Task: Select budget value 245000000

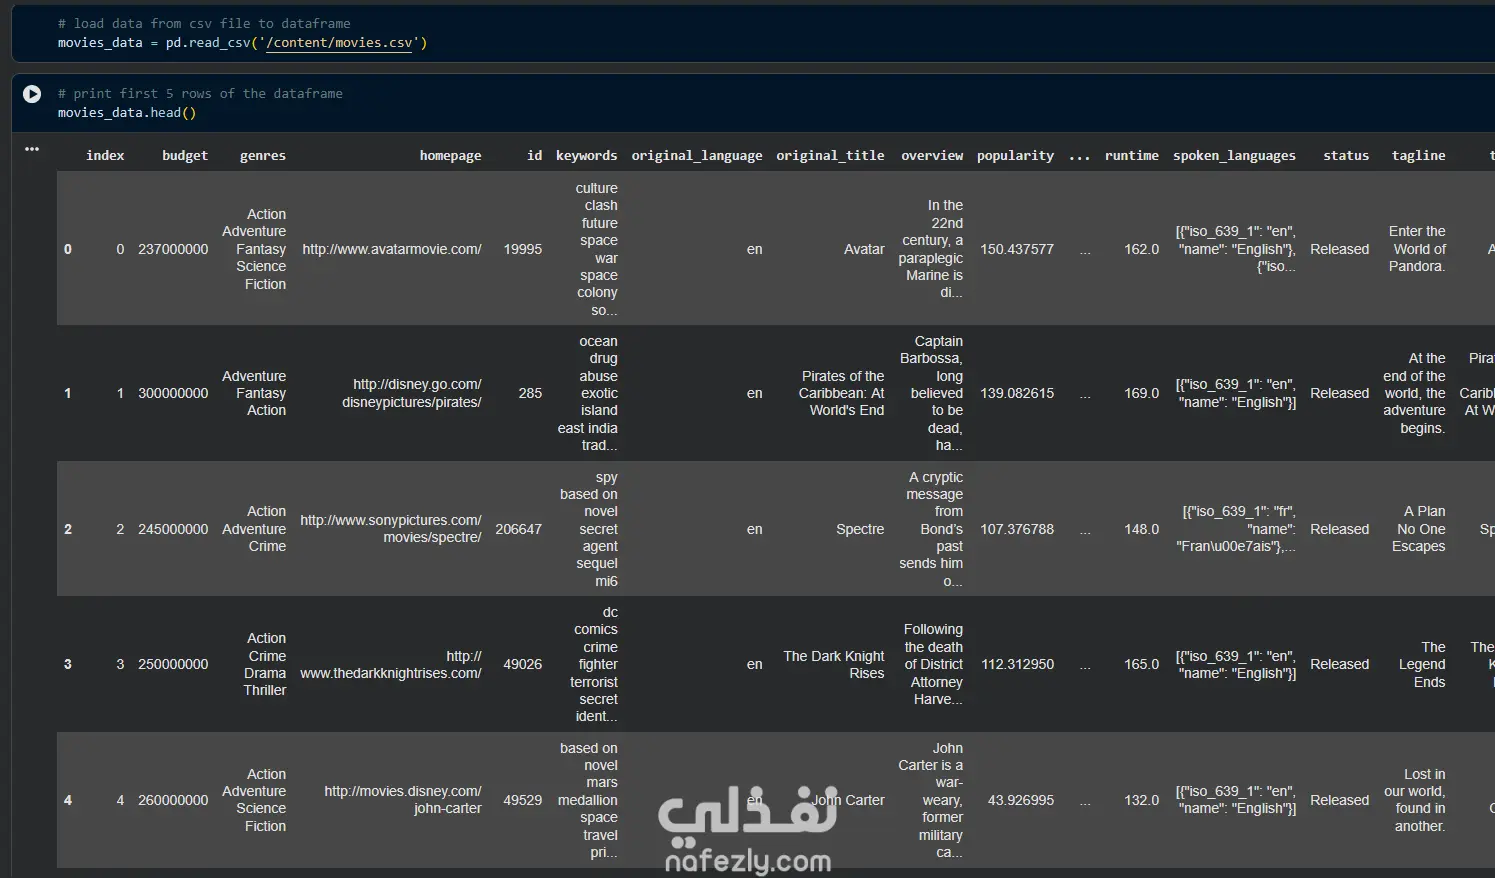Action: [x=173, y=529]
